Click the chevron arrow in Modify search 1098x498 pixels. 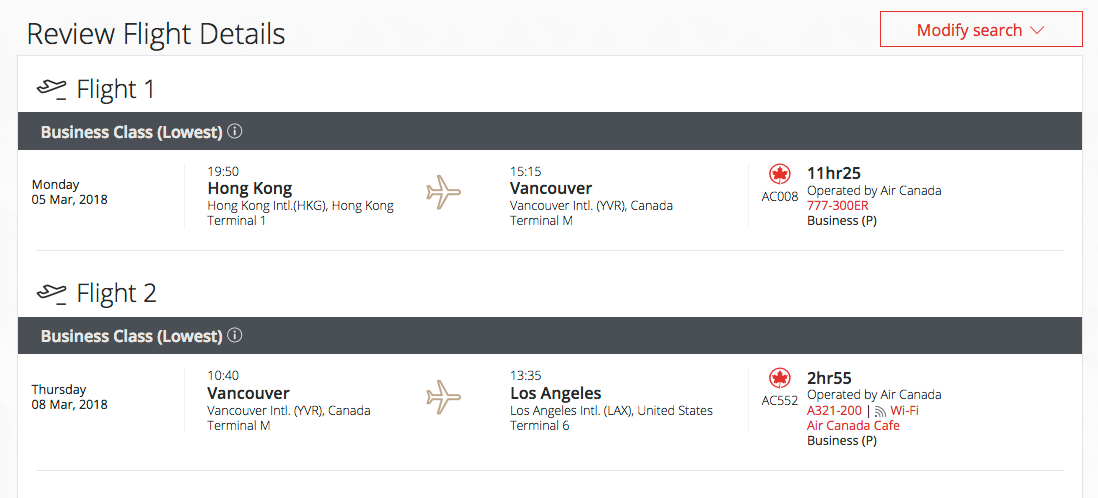click(x=1037, y=31)
